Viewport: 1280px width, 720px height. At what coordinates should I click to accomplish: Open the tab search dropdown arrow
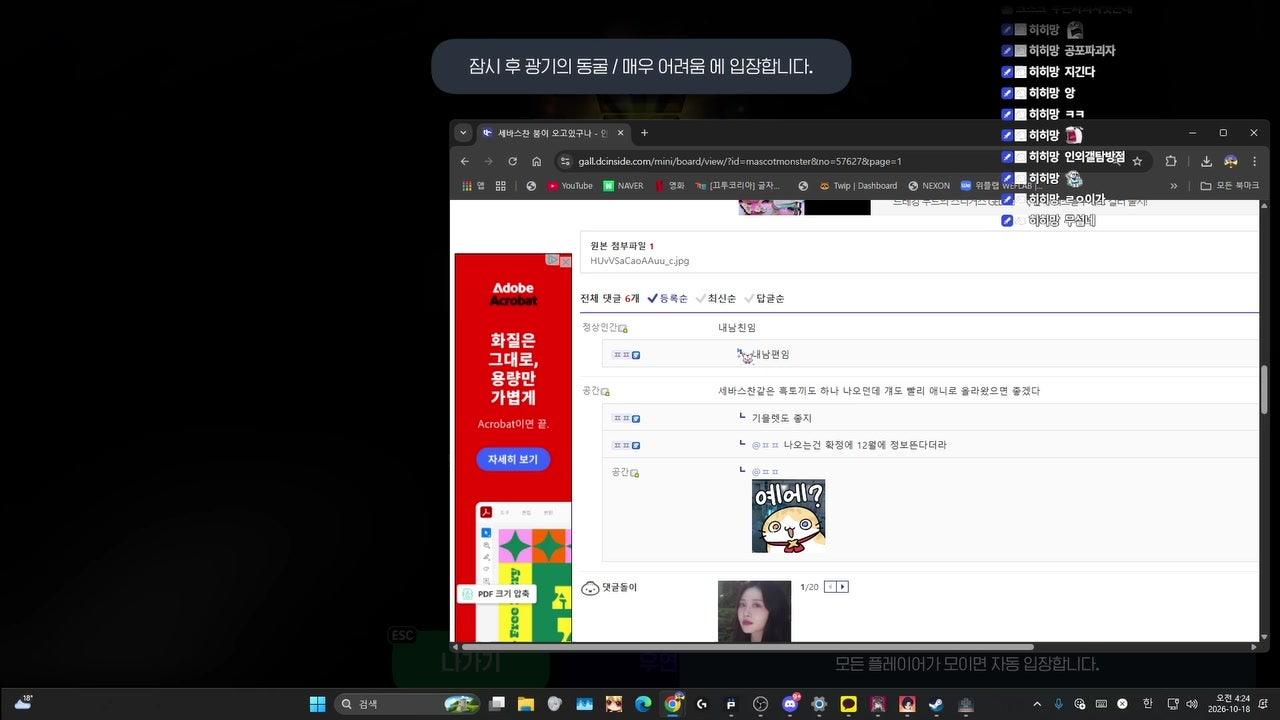(463, 133)
